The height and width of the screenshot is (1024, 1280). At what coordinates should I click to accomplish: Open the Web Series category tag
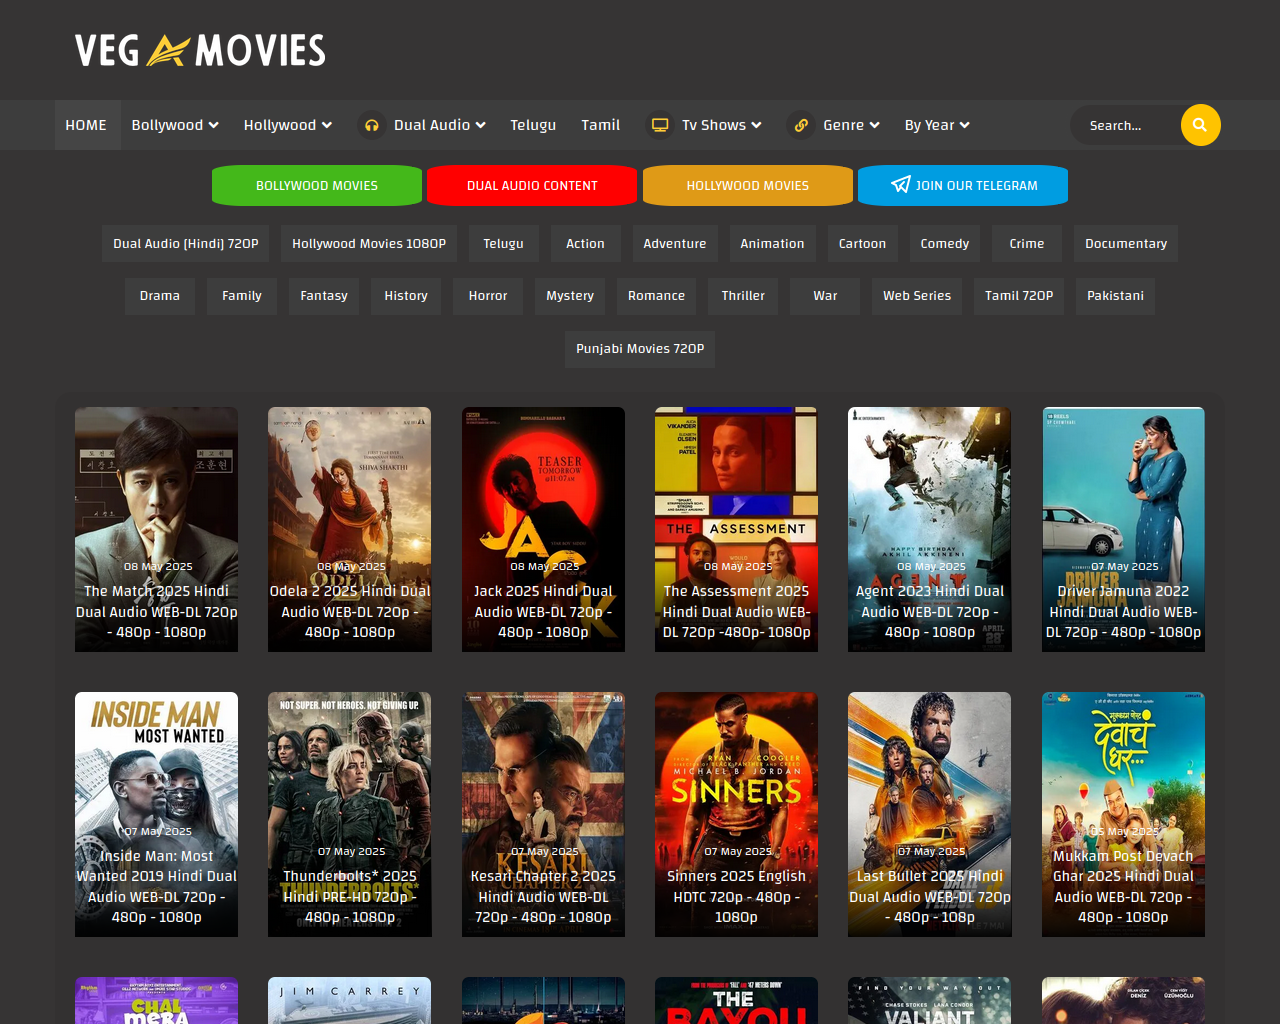(x=917, y=295)
